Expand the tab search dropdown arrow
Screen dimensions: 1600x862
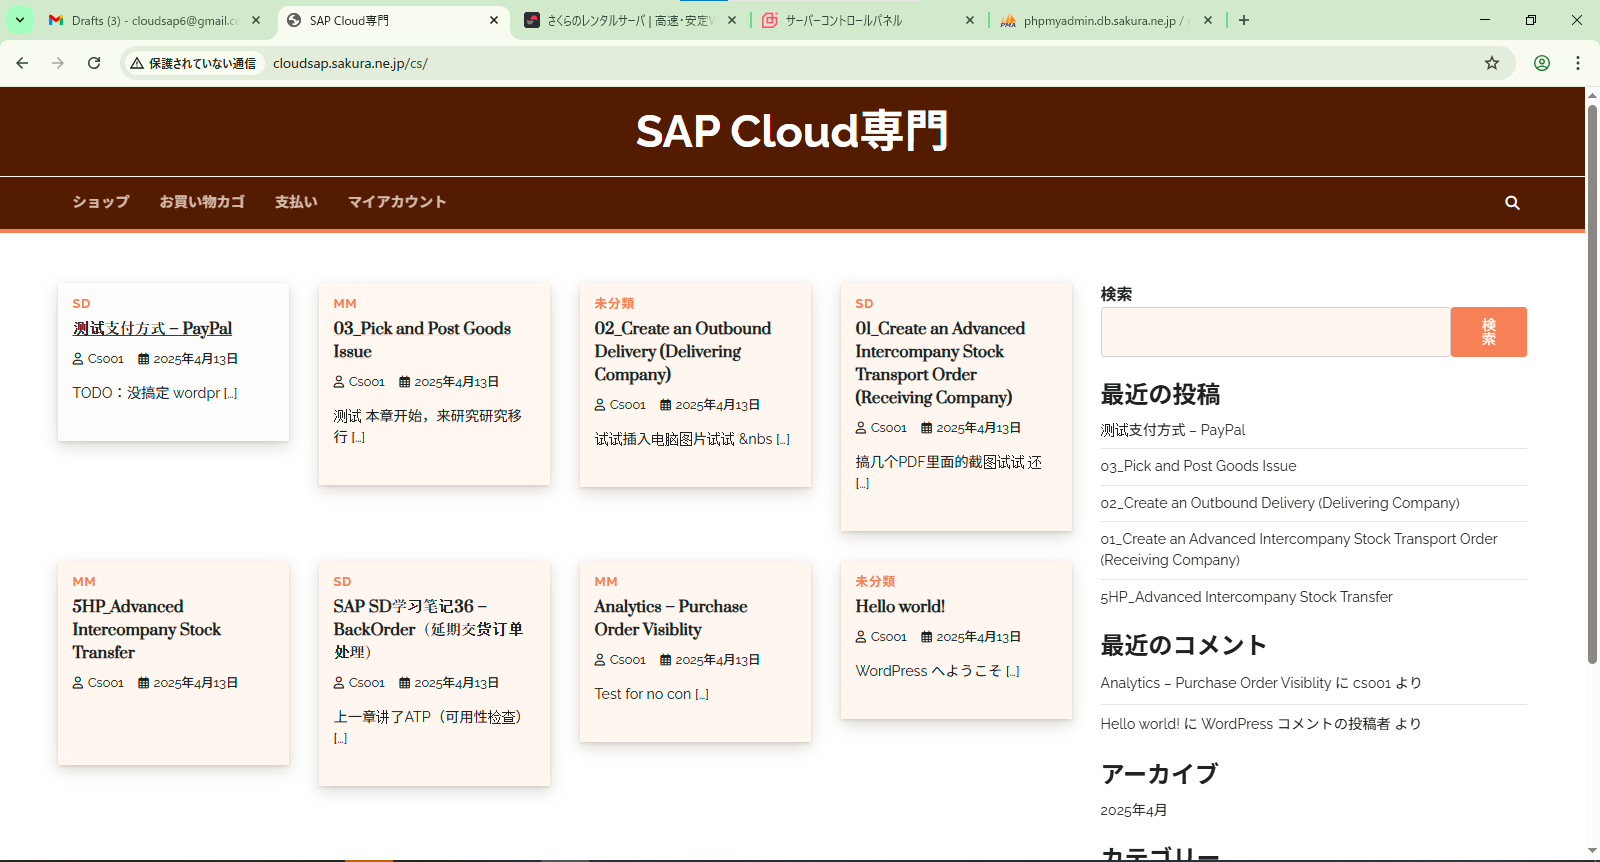coord(19,20)
